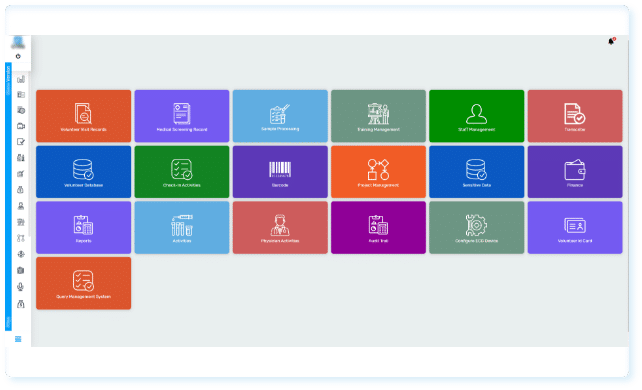Open the Configure ECG Device tile

[x=477, y=228]
